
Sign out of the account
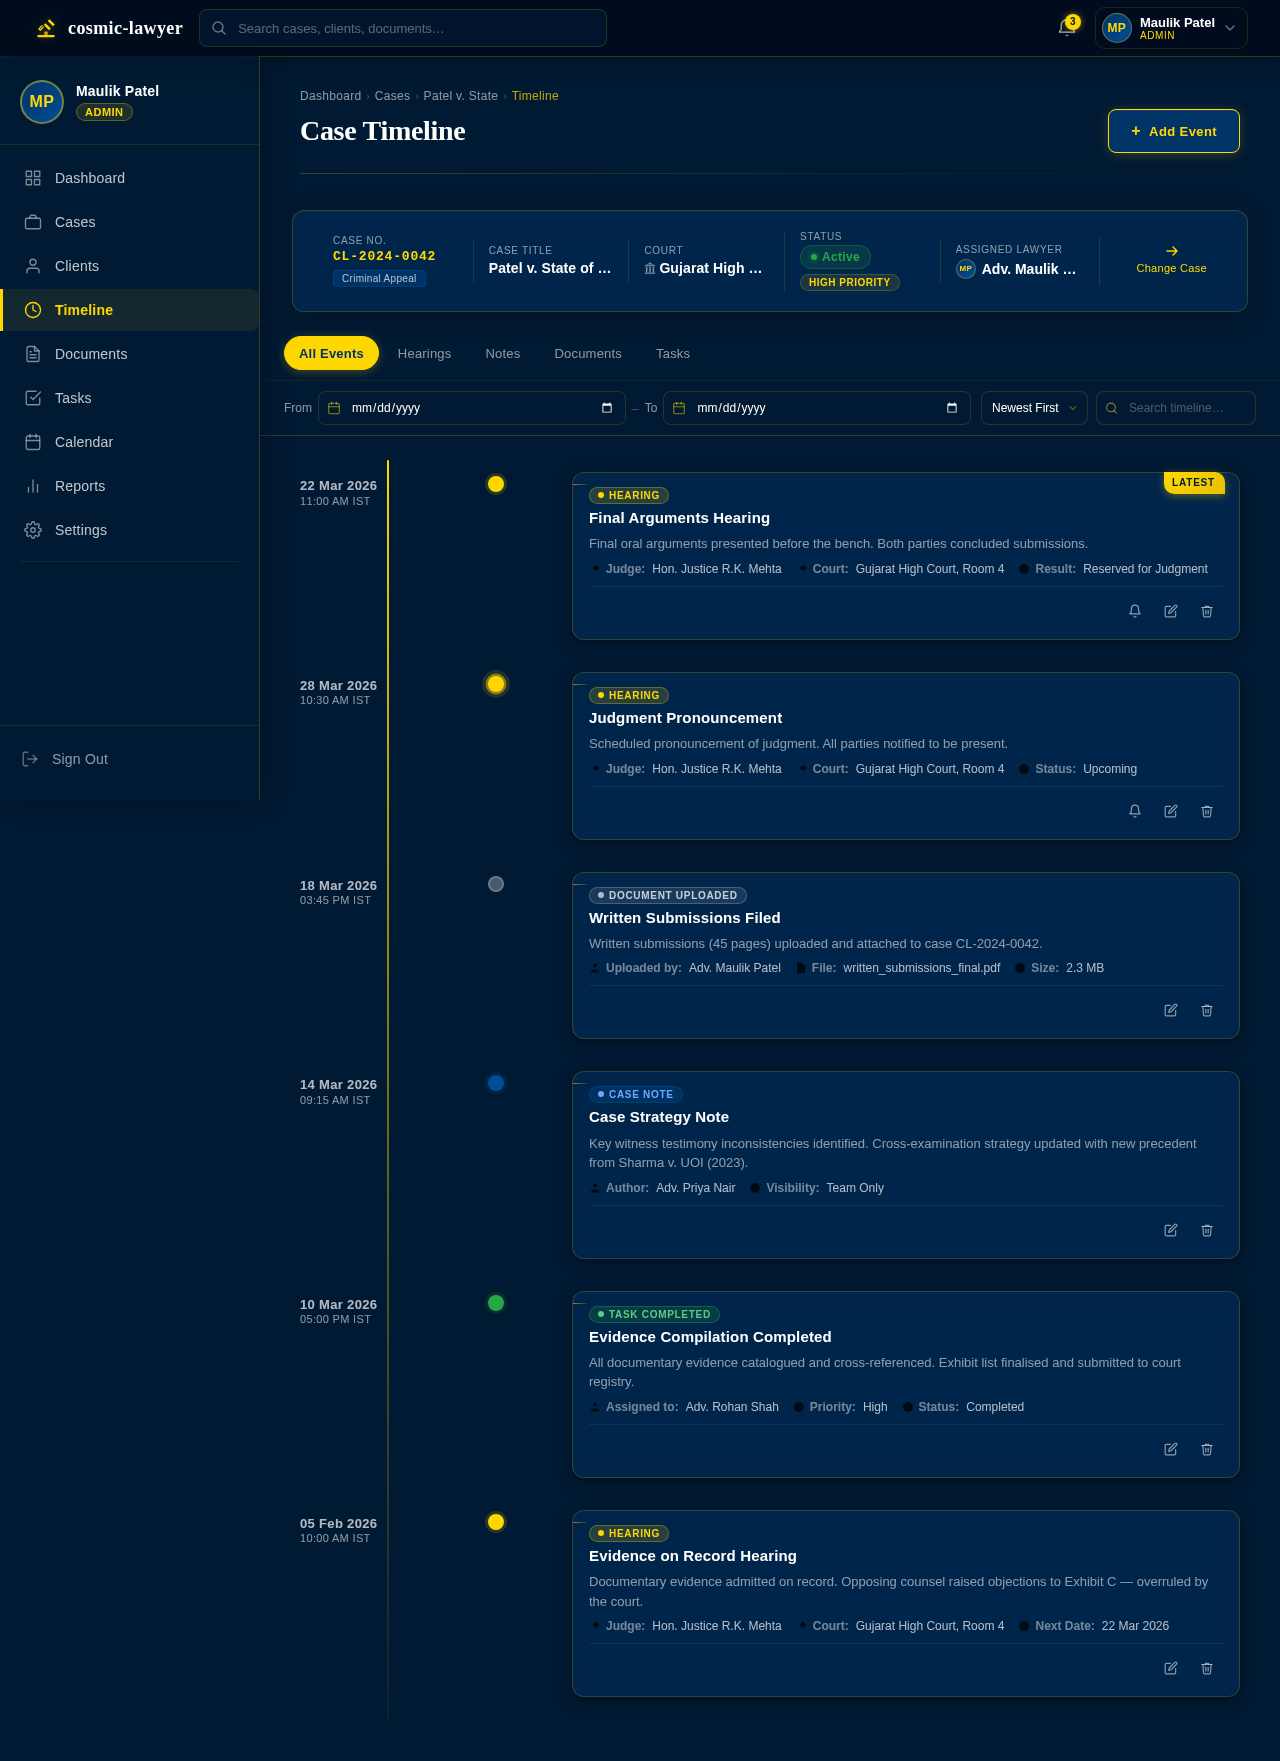click(65, 759)
